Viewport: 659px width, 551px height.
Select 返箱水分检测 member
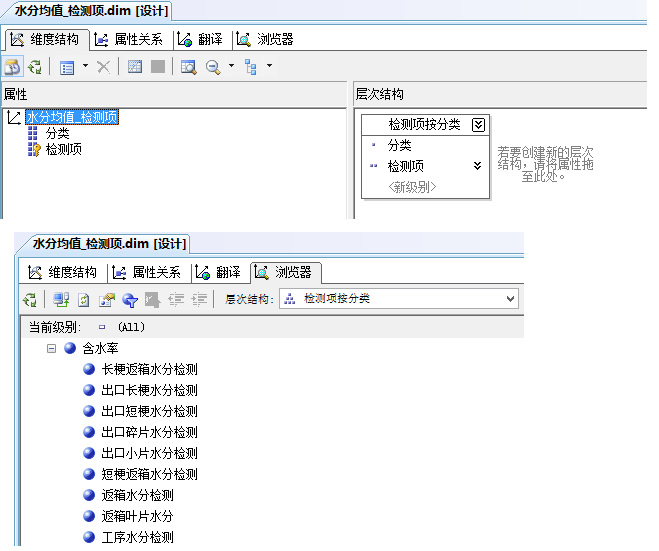[137, 496]
